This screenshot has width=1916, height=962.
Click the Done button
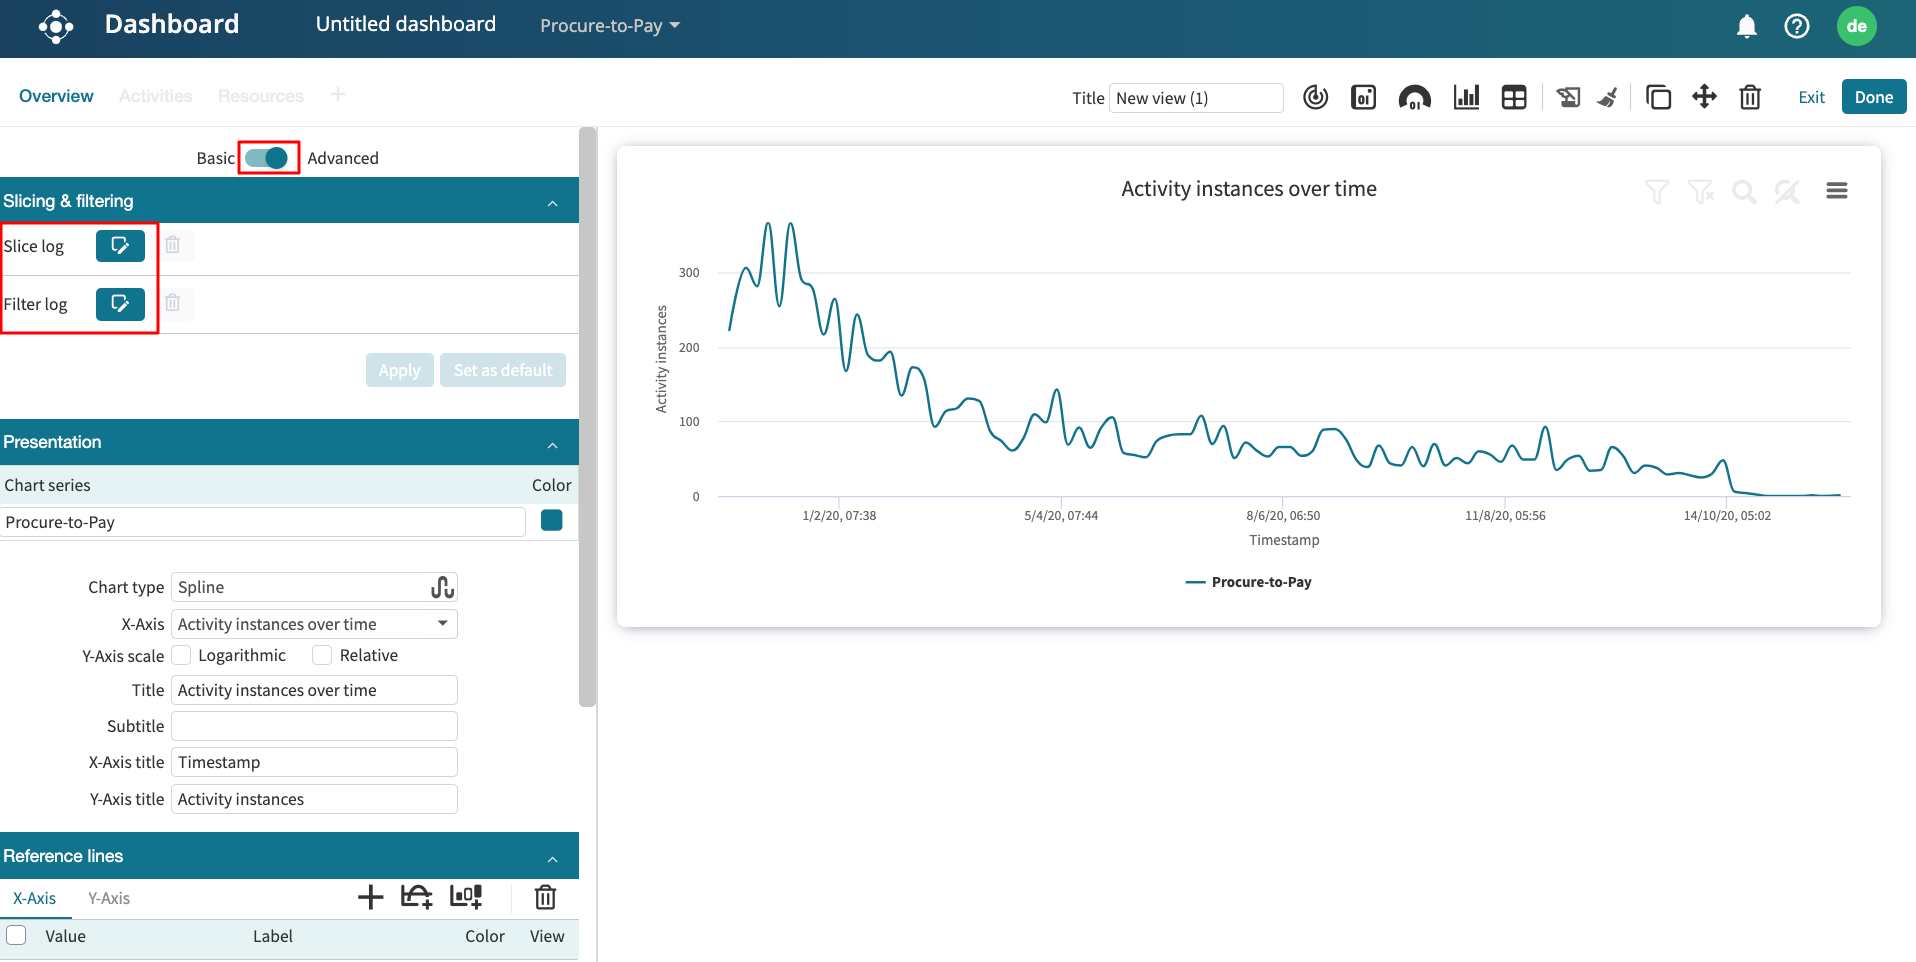1873,97
